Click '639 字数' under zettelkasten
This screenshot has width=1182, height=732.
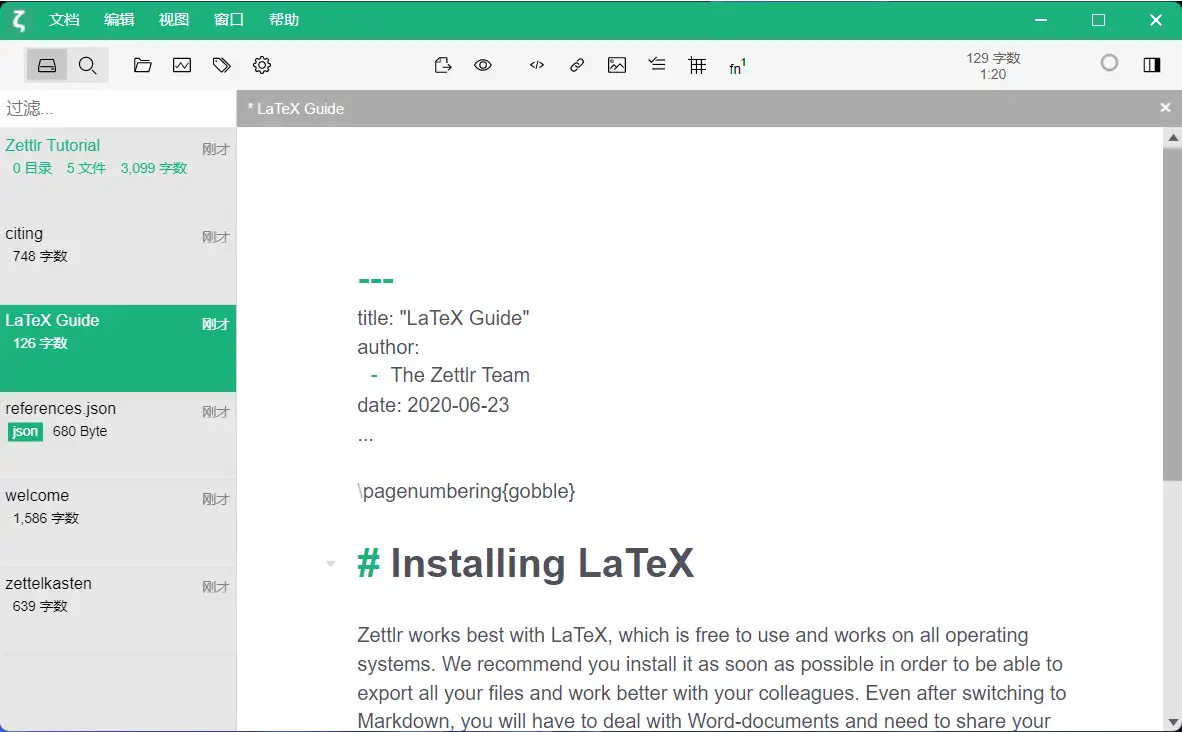[x=40, y=606]
